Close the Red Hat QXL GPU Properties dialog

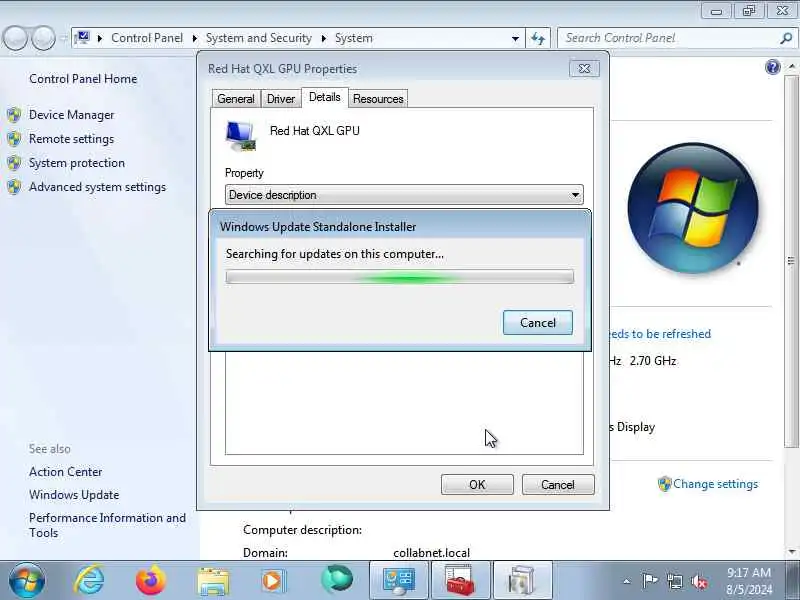click(584, 69)
